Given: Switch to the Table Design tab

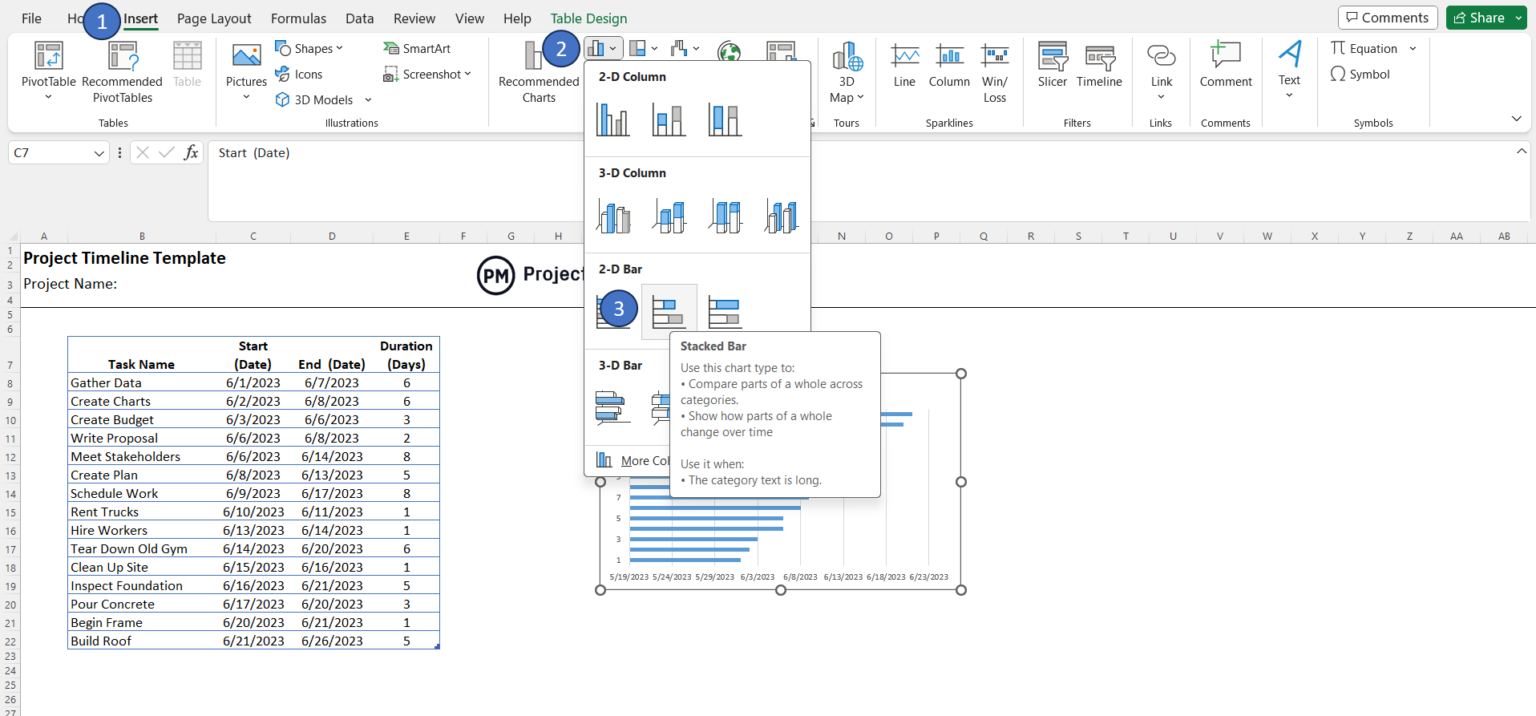Looking at the screenshot, I should tap(588, 17).
